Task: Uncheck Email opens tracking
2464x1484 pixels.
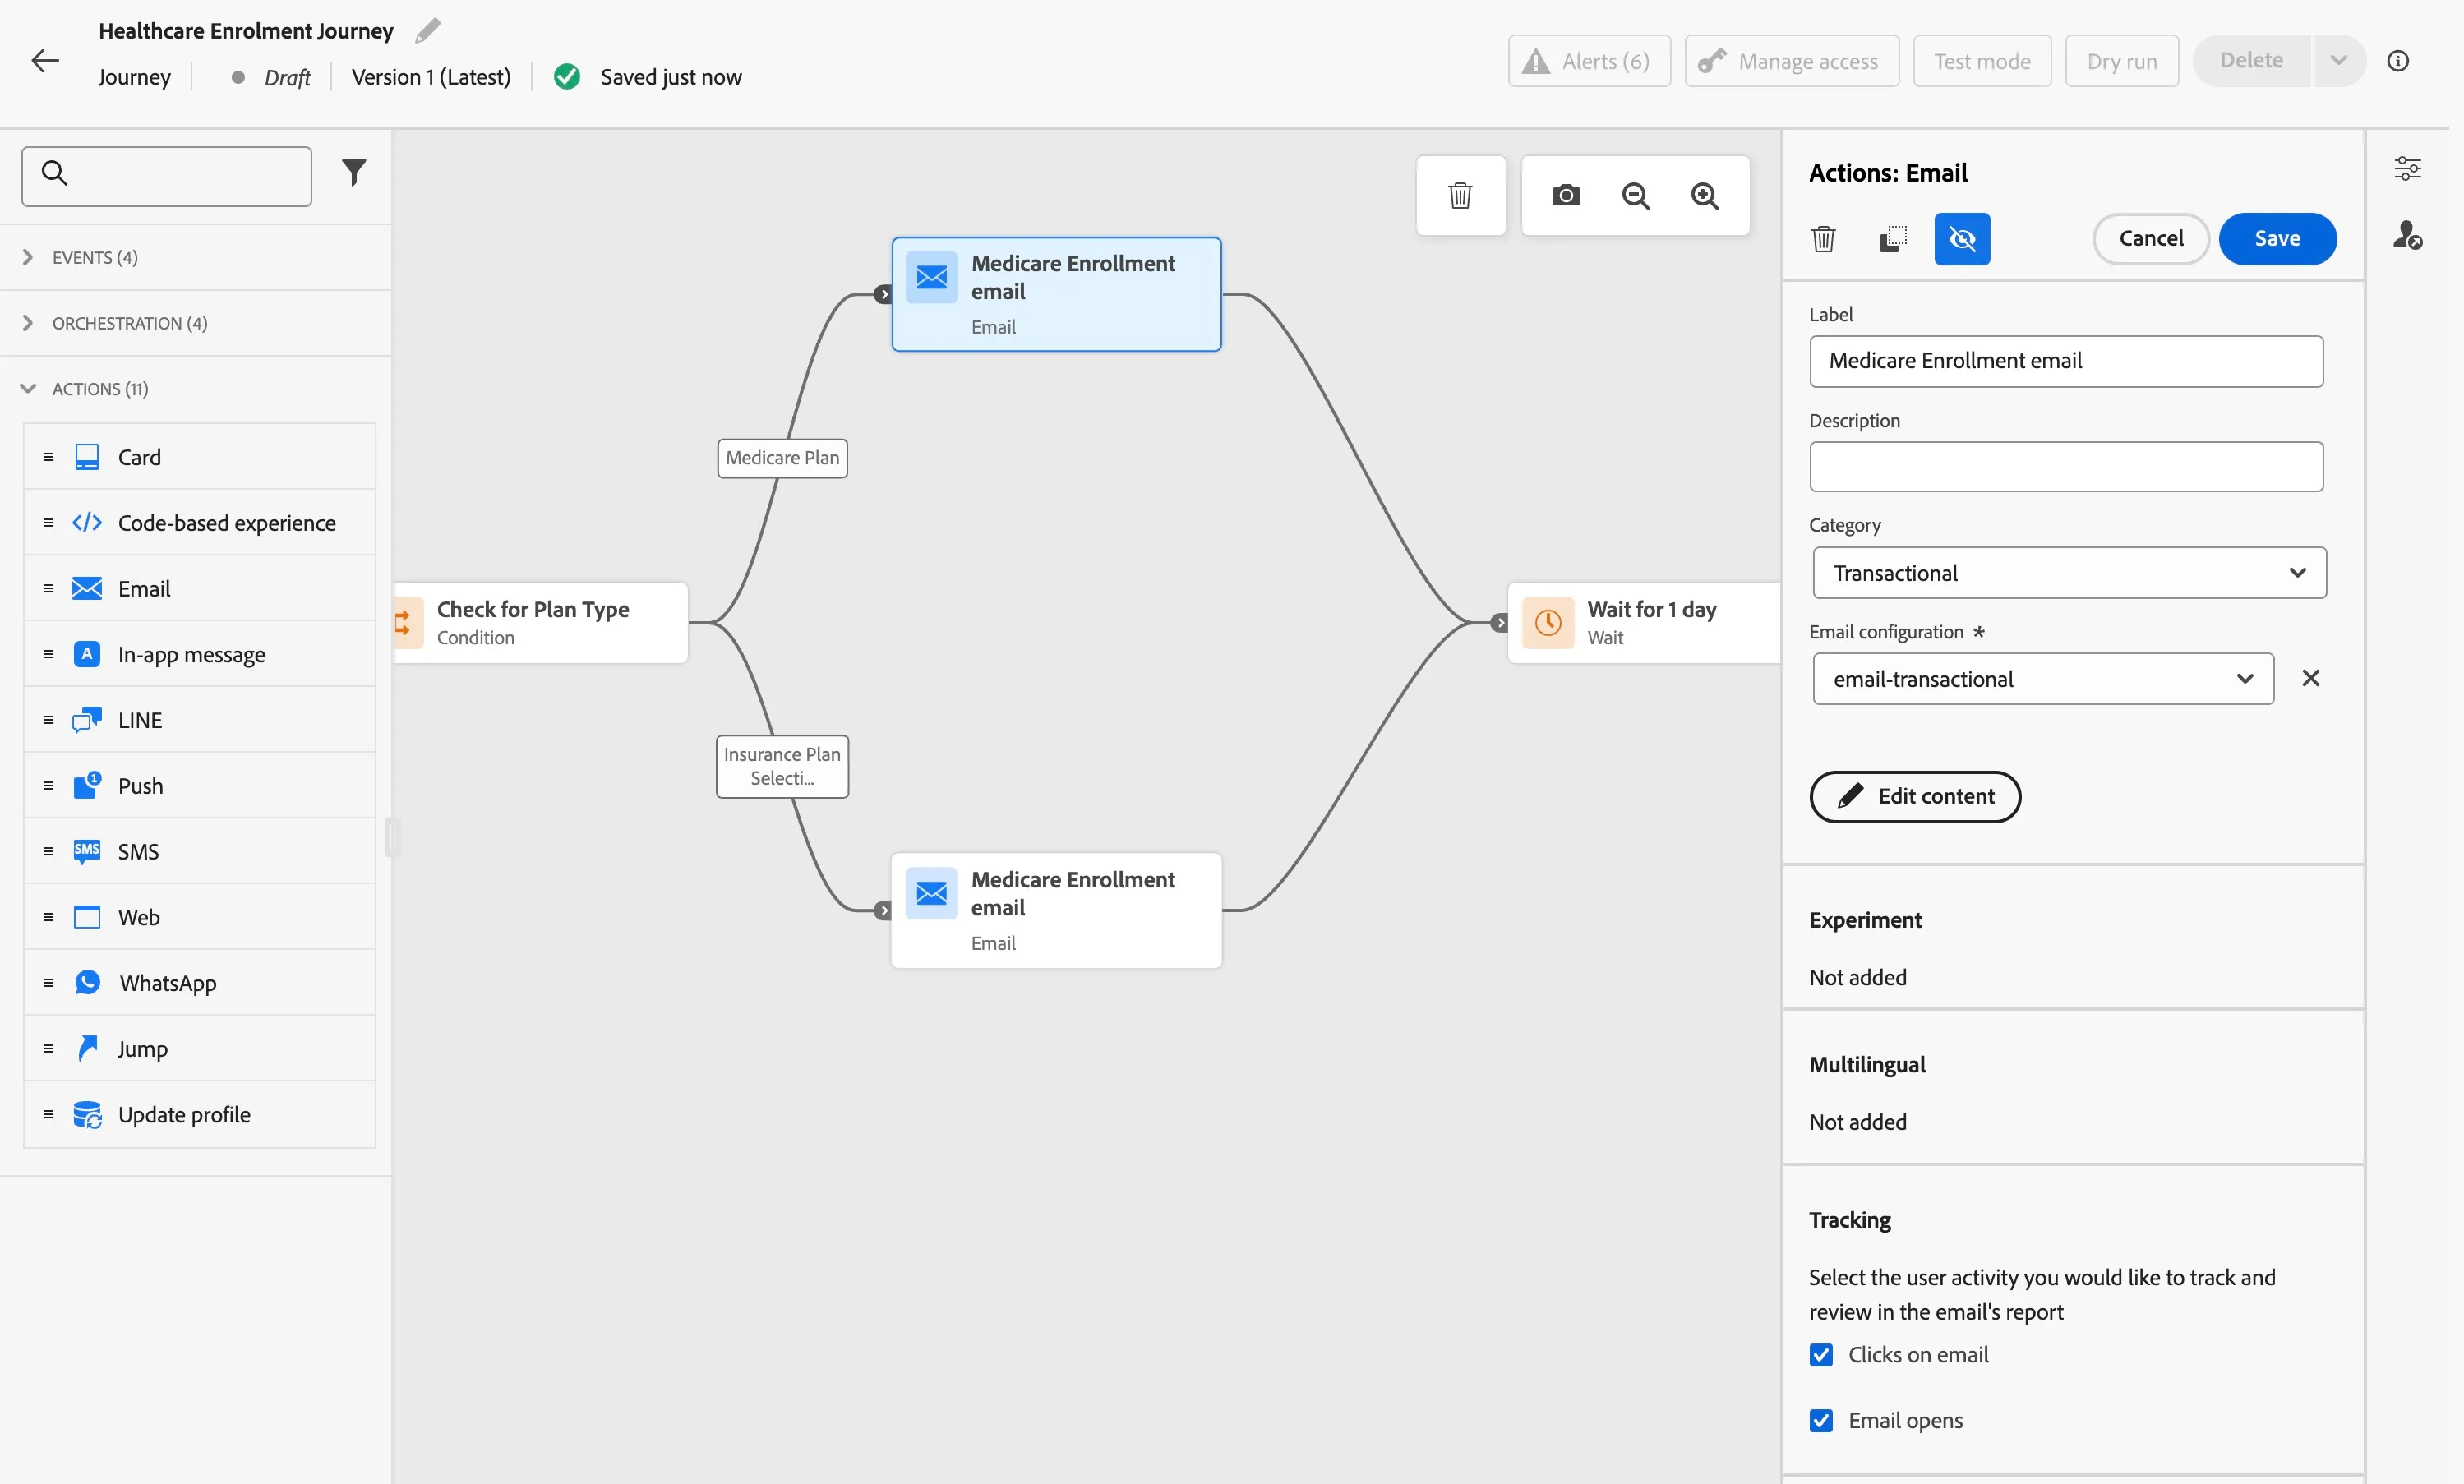Action: point(1821,1421)
